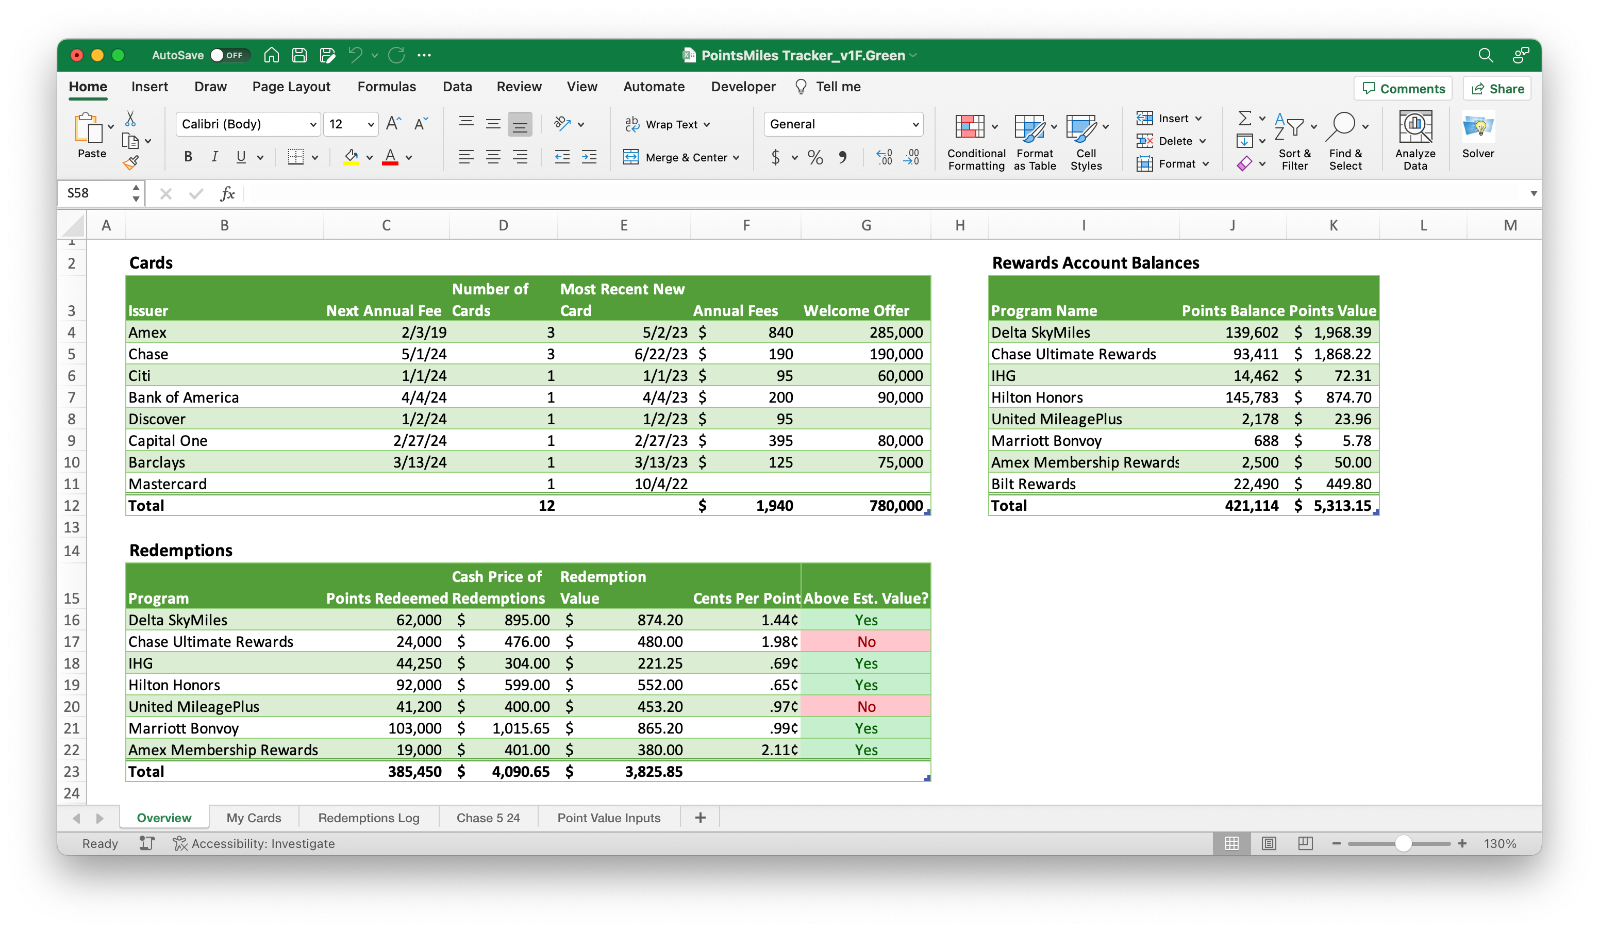1599x931 pixels.
Task: Click the Name Box showing S58
Action: point(97,193)
